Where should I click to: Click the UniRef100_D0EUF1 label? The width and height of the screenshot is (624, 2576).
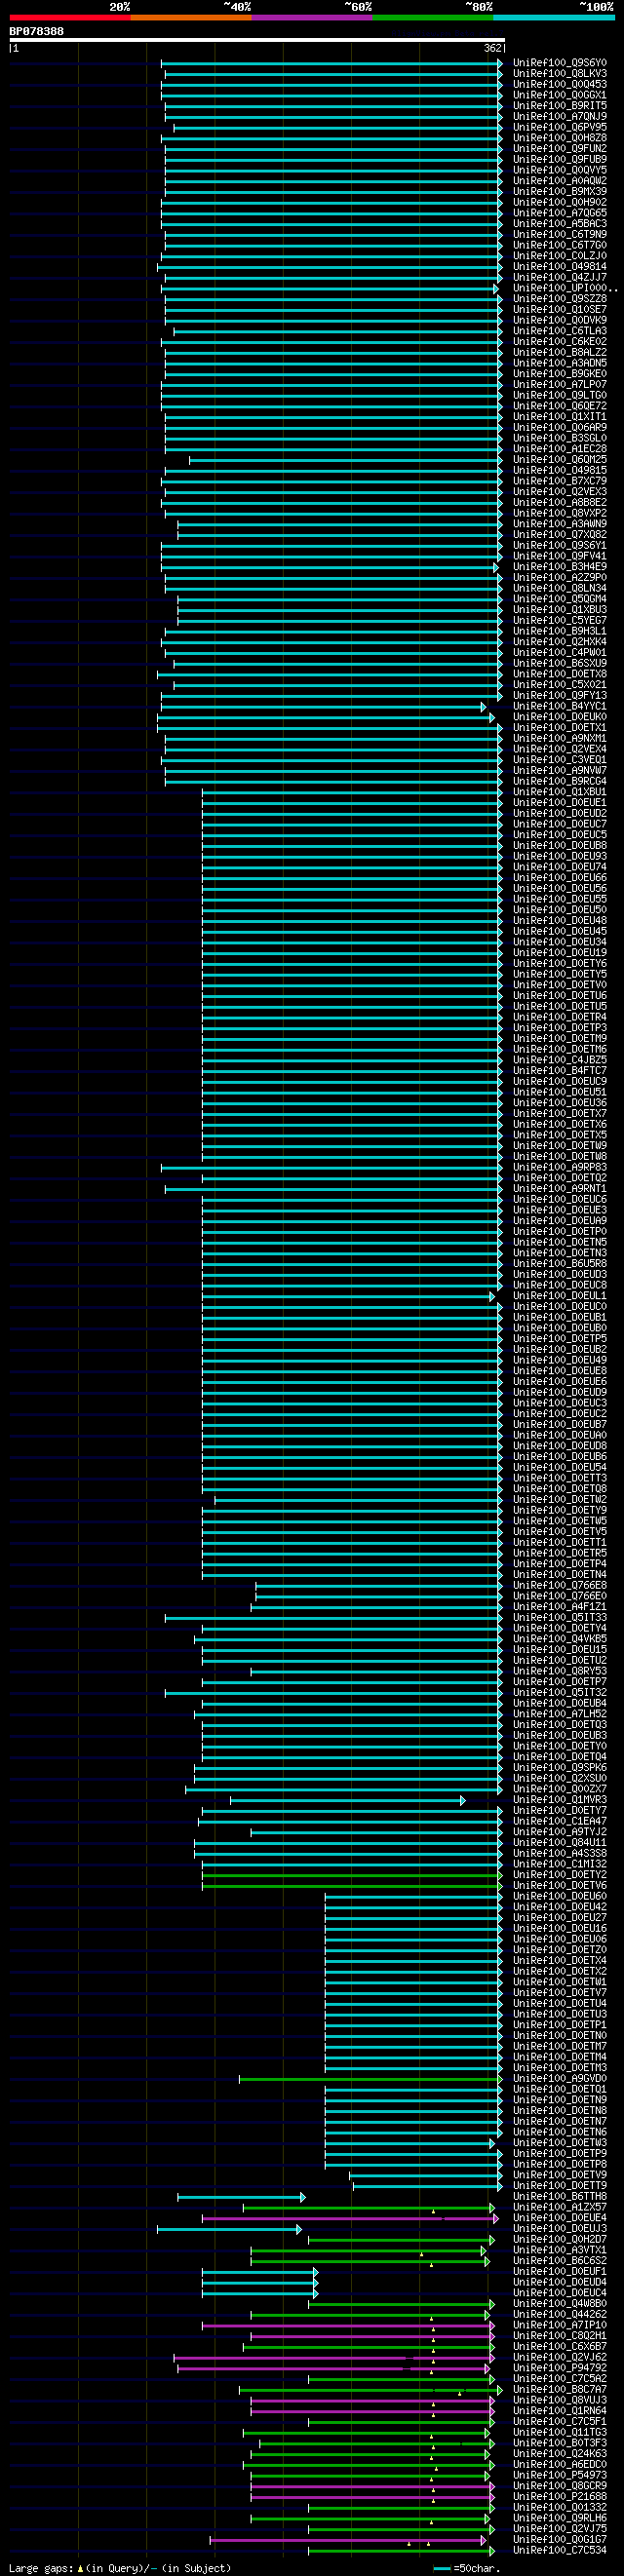pos(560,2272)
